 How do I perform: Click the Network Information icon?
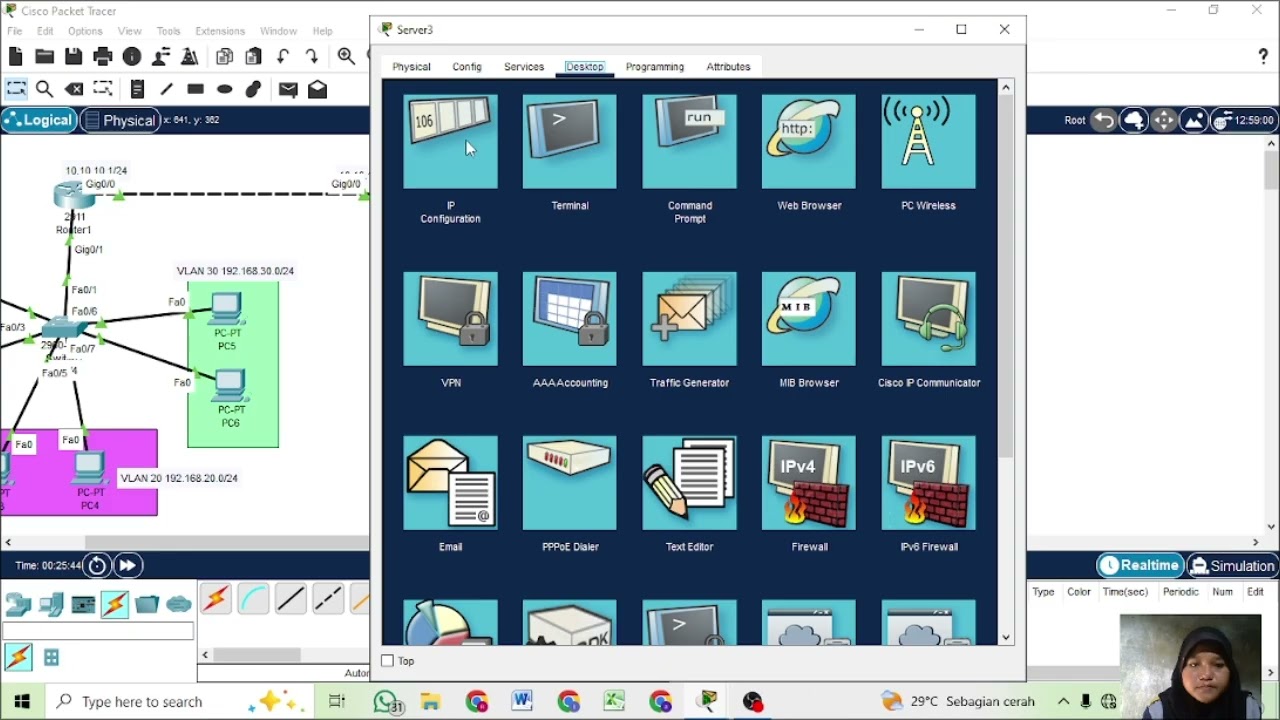tap(132, 57)
